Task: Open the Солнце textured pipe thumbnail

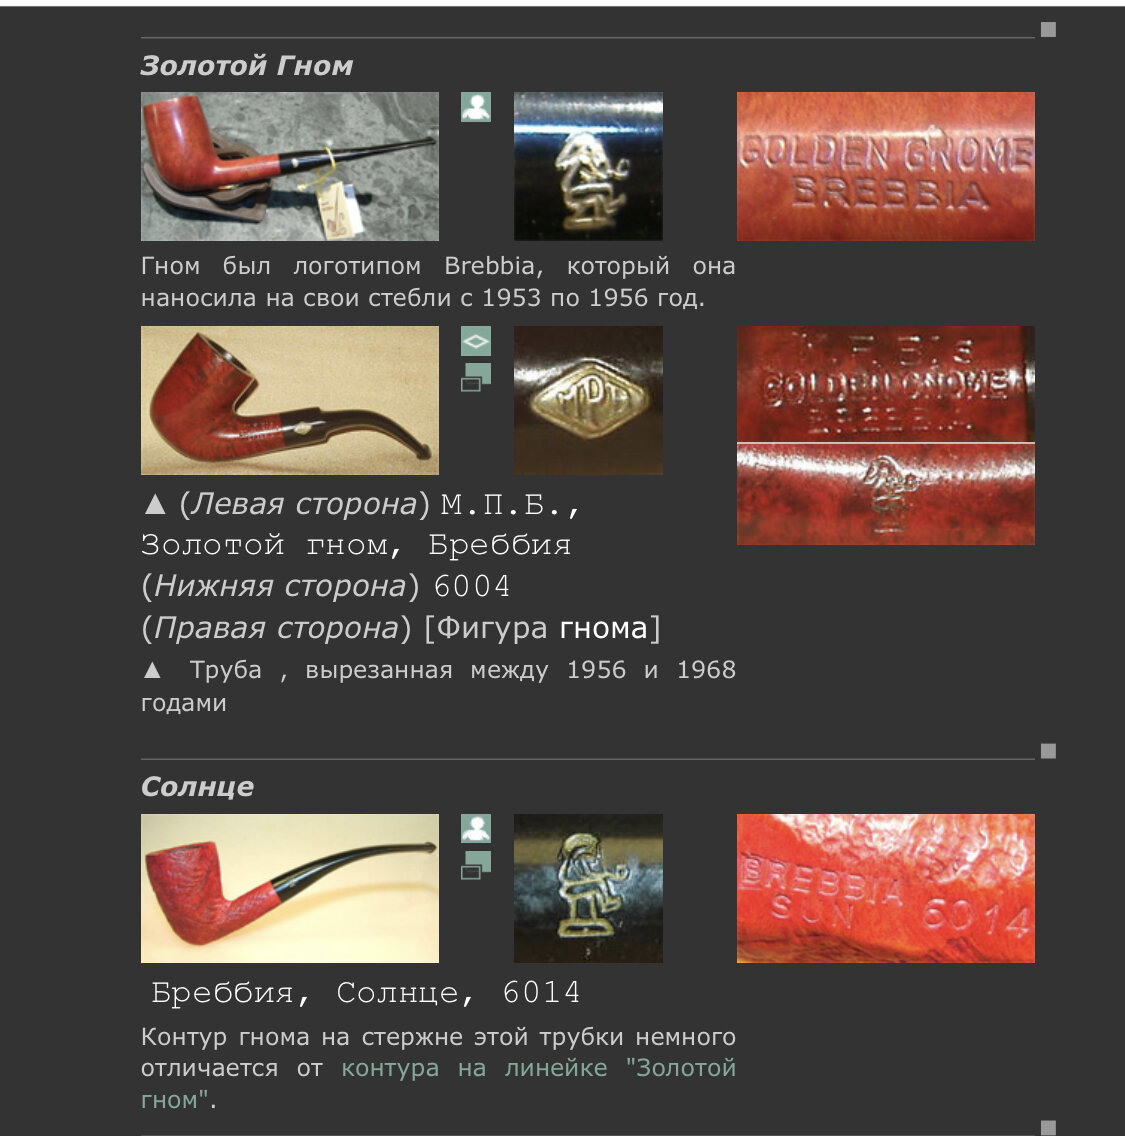Action: [x=290, y=888]
